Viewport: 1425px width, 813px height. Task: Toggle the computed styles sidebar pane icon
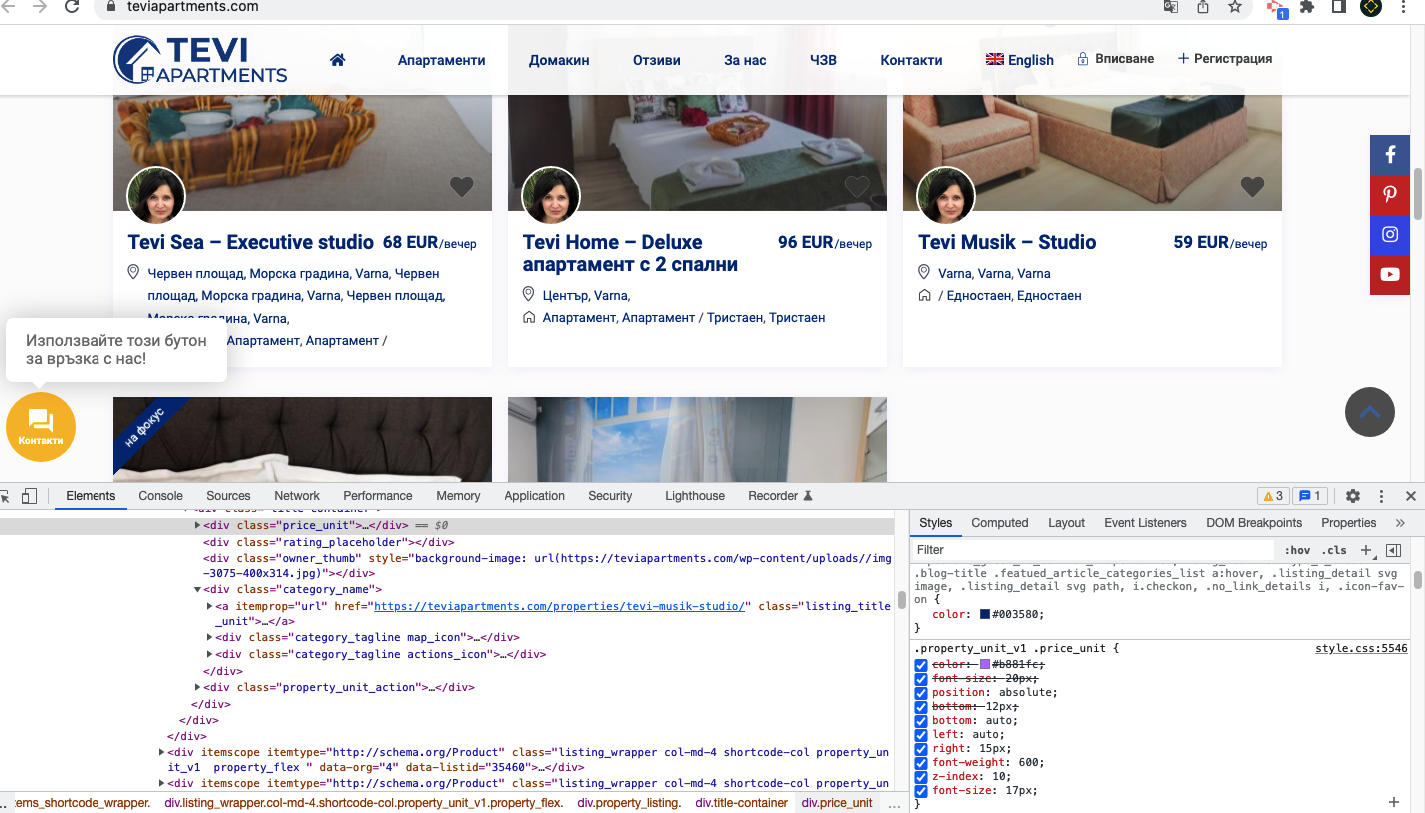tap(1394, 550)
